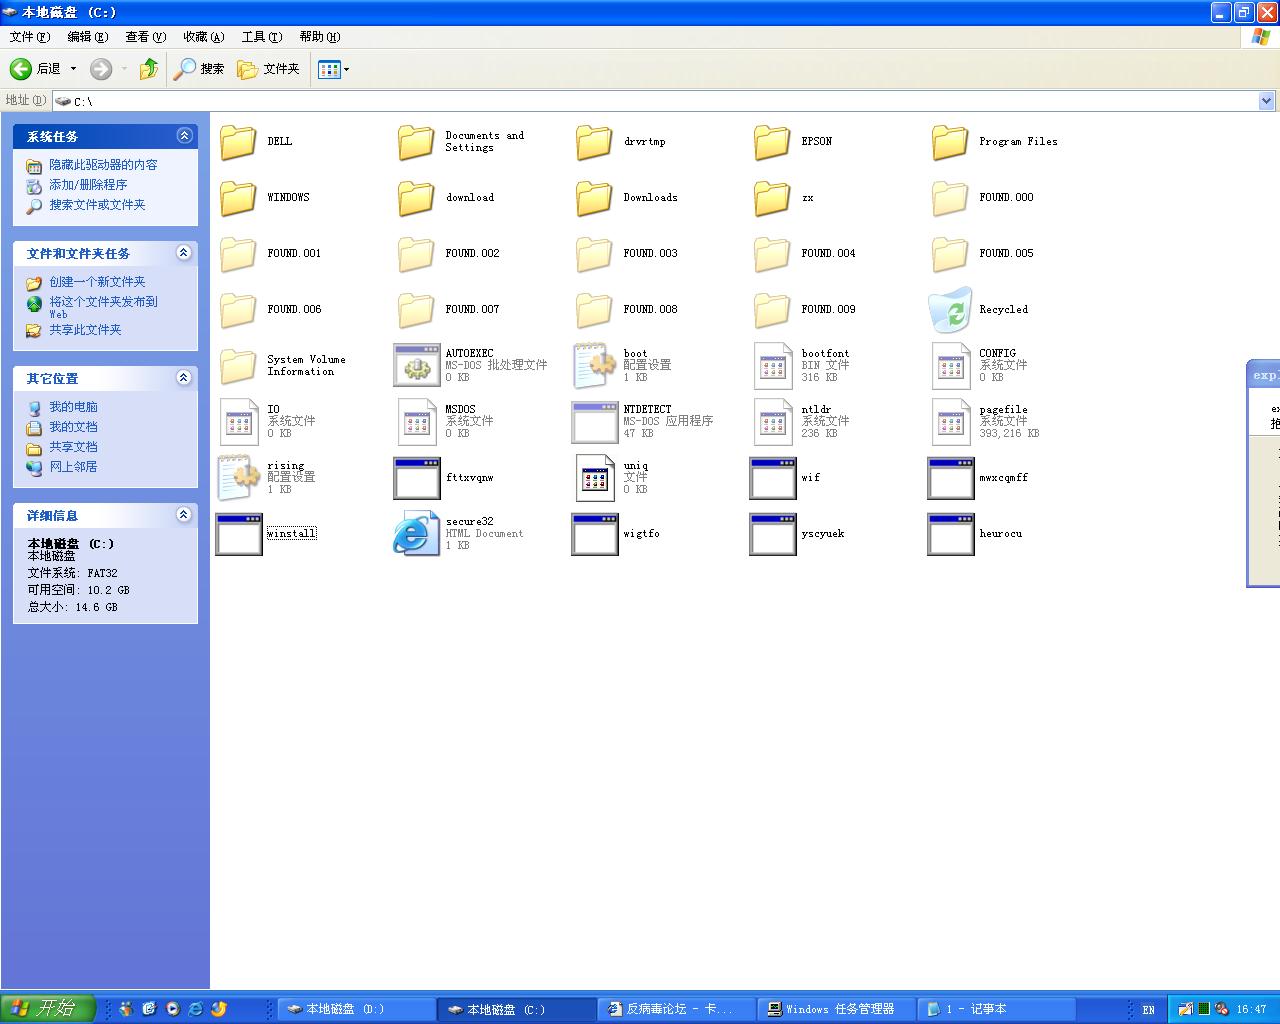Select the bootfont BIN file icon
Image resolution: width=1280 pixels, height=1024 pixels.
point(772,366)
